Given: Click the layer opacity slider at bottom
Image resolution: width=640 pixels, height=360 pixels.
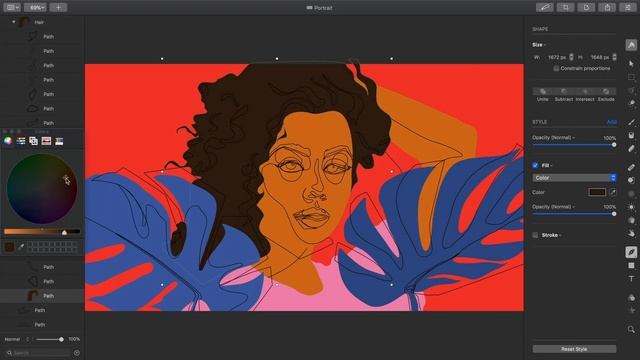Looking at the screenshot, I should click(x=49, y=339).
